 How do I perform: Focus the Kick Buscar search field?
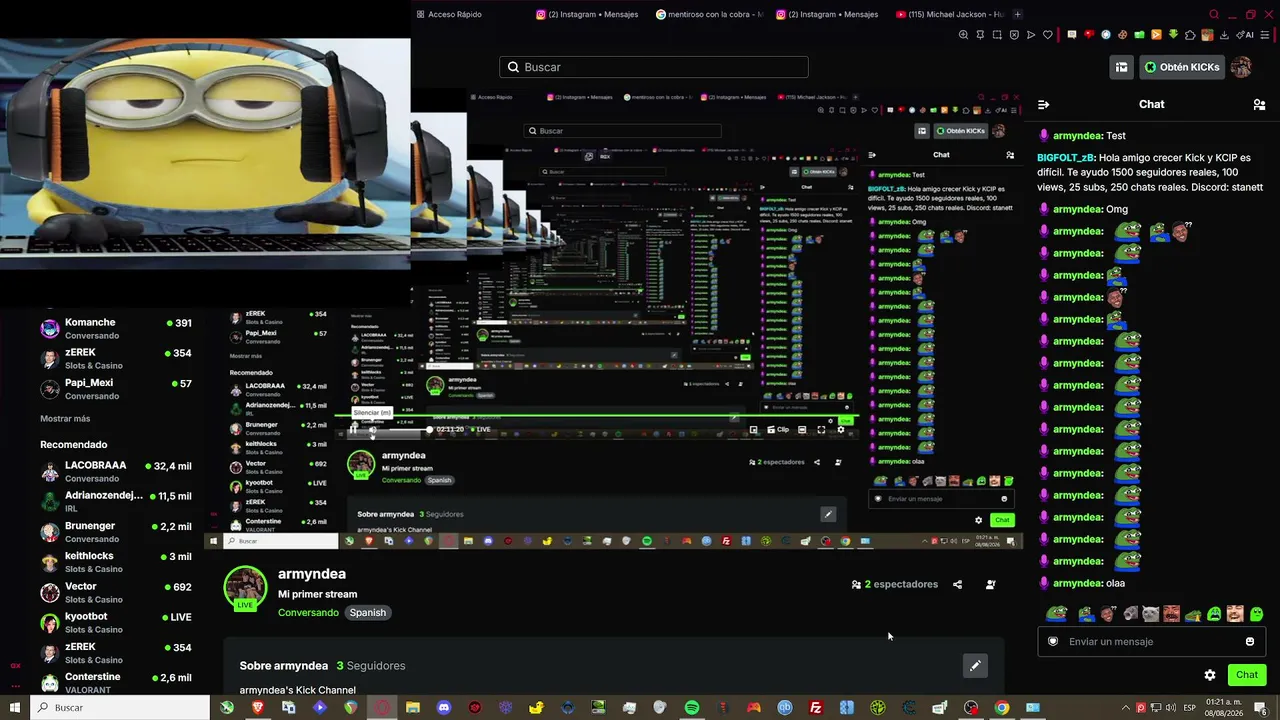pos(654,67)
